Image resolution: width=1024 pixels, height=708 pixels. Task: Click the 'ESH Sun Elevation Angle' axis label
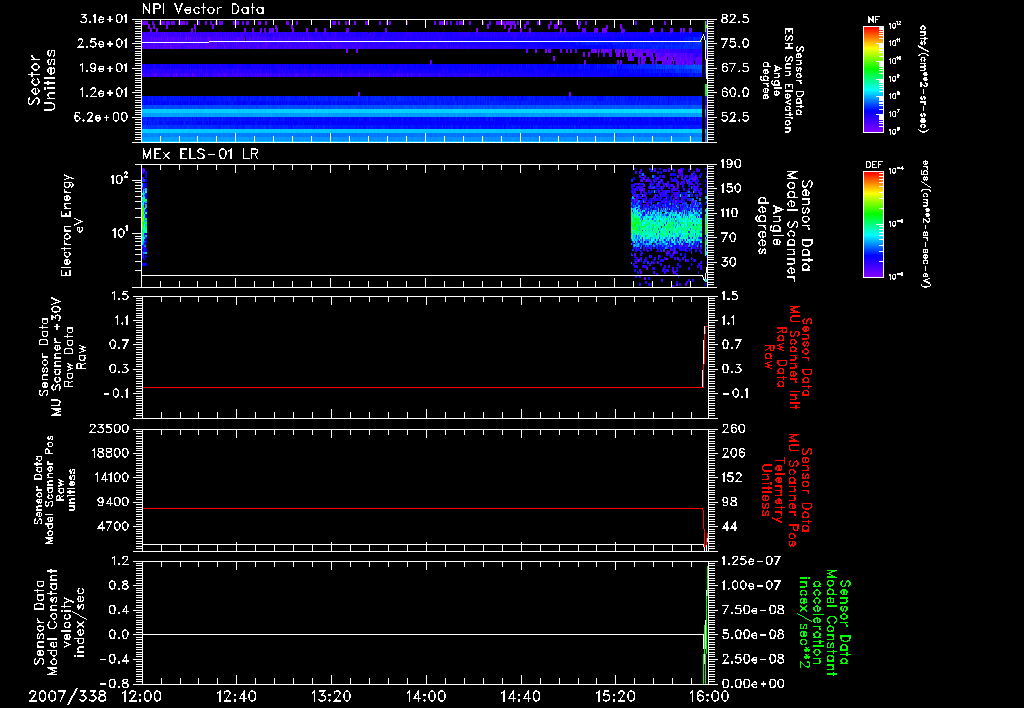tap(782, 80)
